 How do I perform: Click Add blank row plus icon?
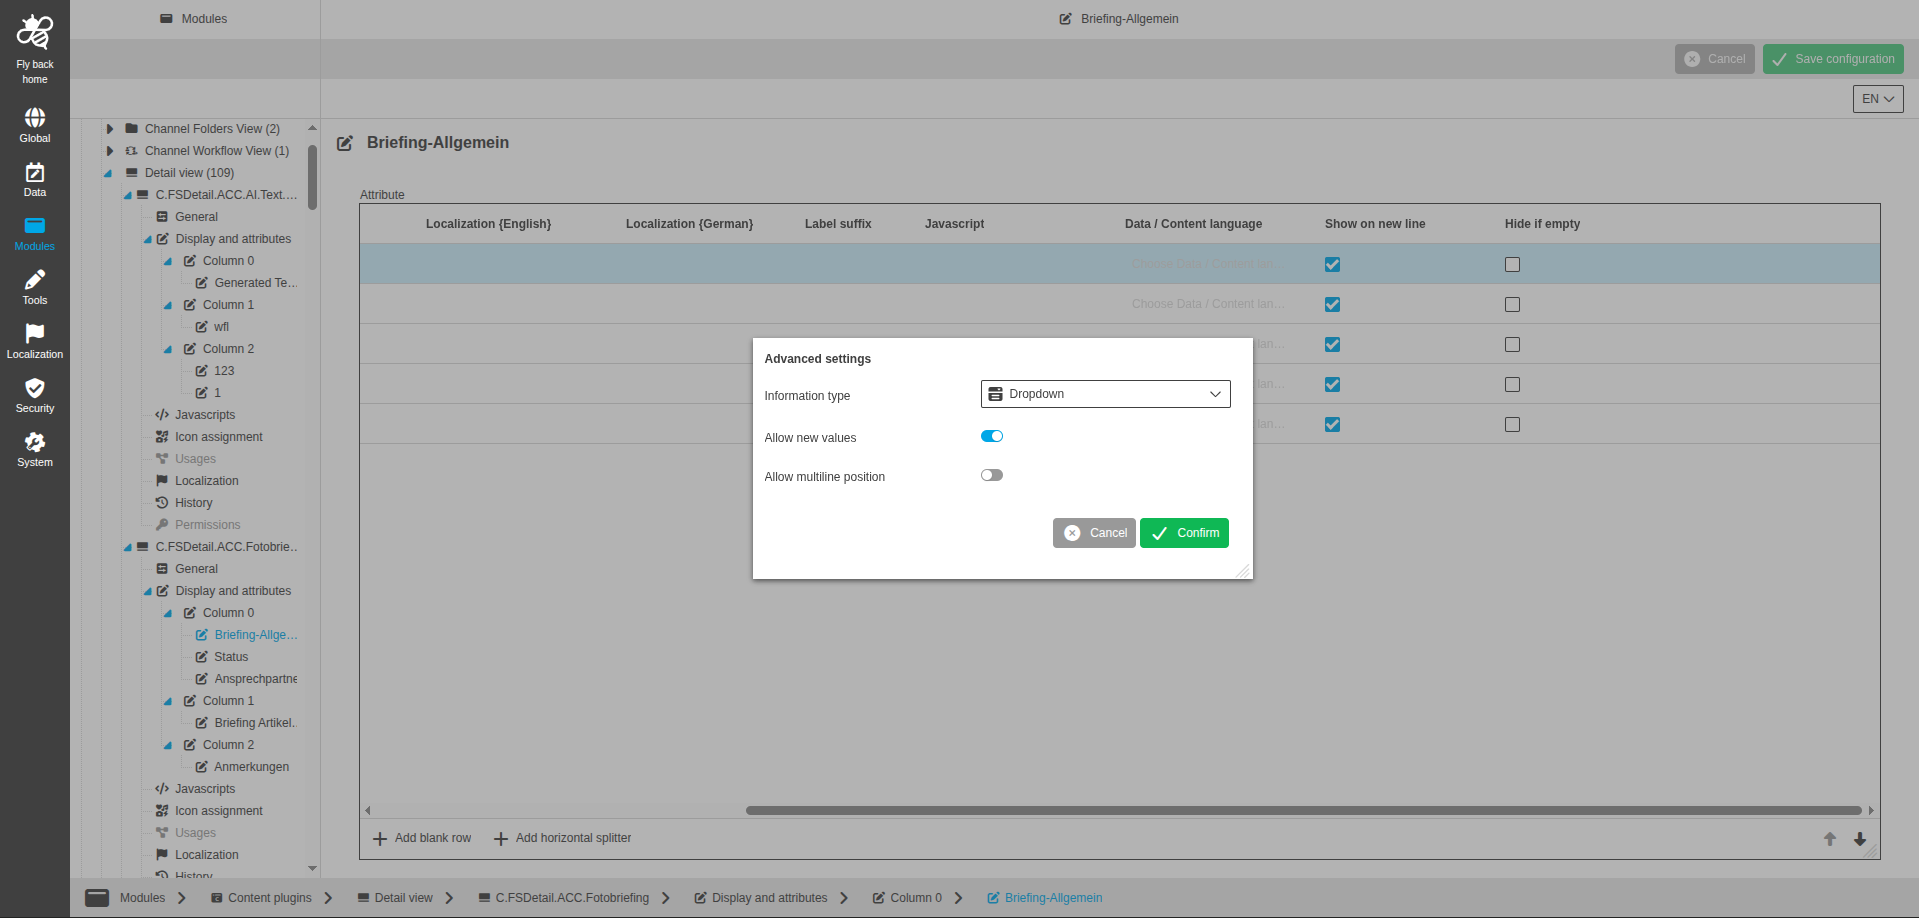point(380,839)
